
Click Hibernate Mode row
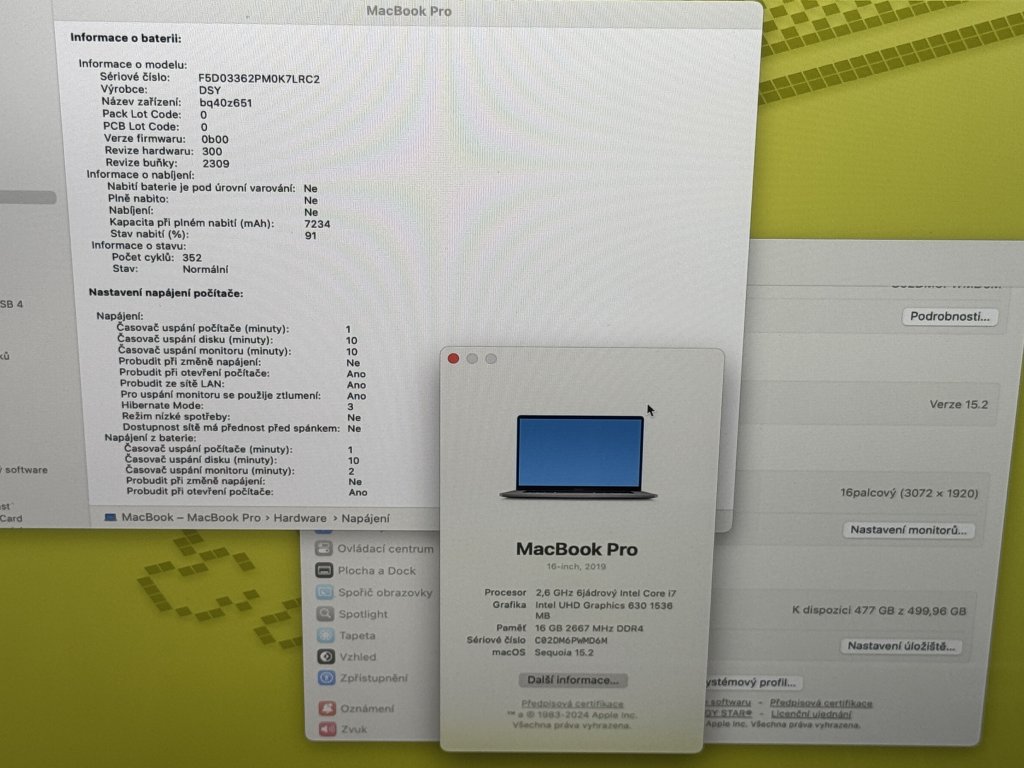point(238,406)
